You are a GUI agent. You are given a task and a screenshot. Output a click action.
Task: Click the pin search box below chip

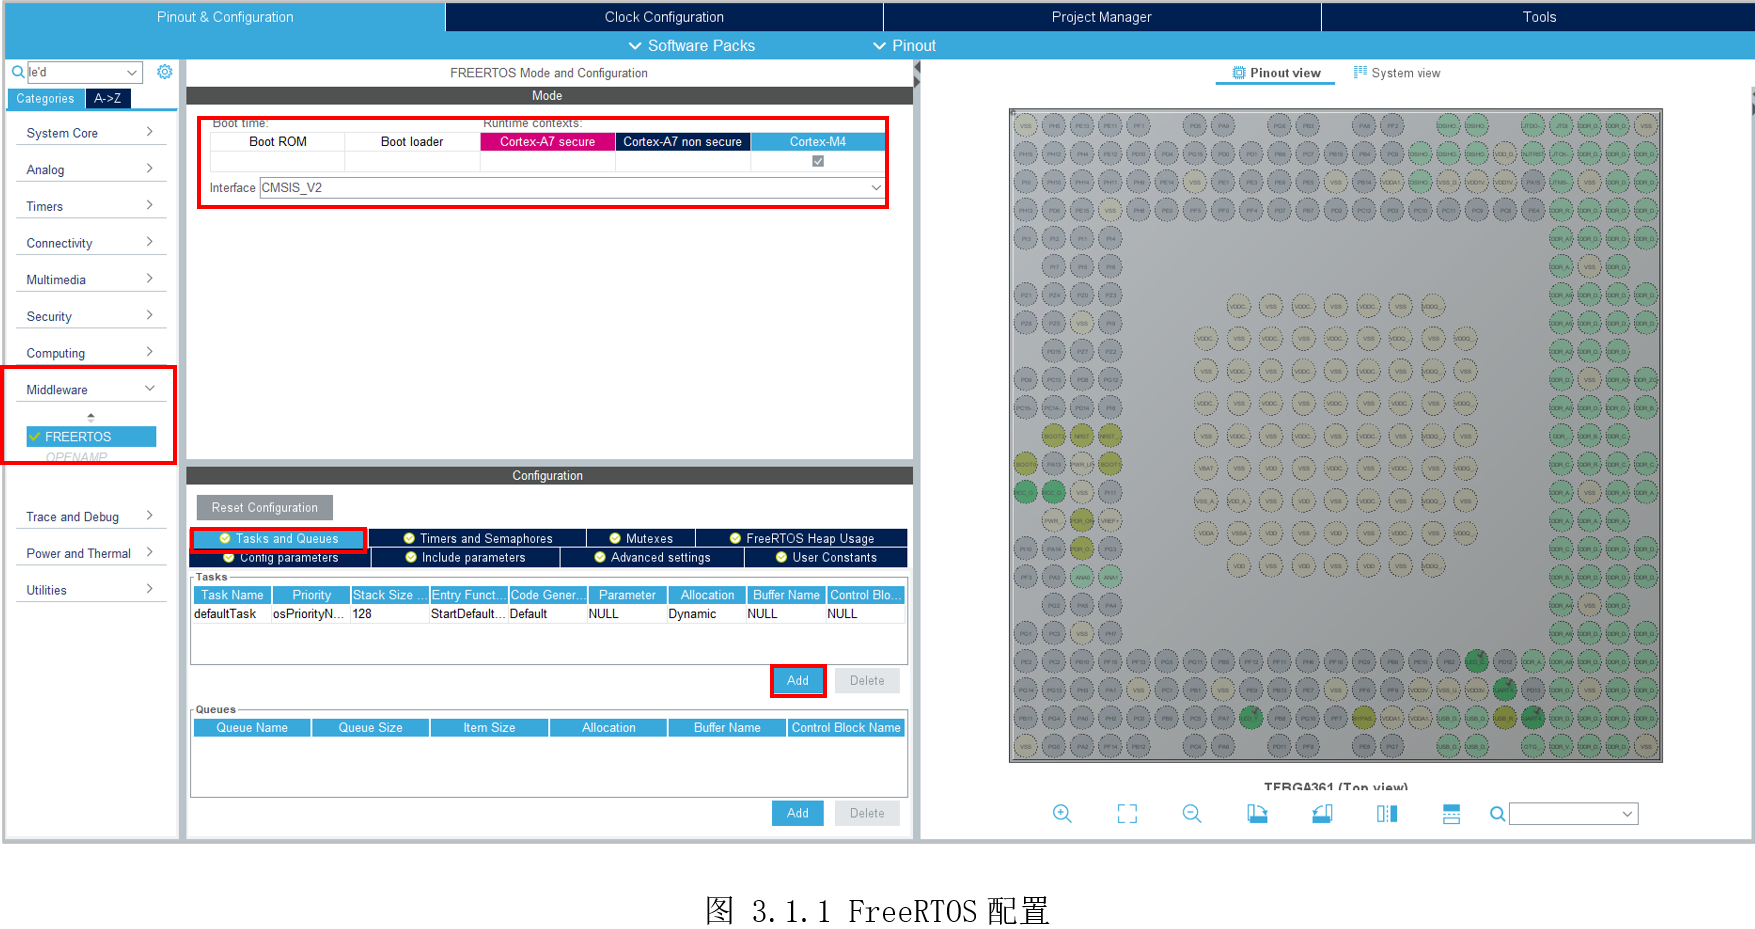click(1572, 814)
